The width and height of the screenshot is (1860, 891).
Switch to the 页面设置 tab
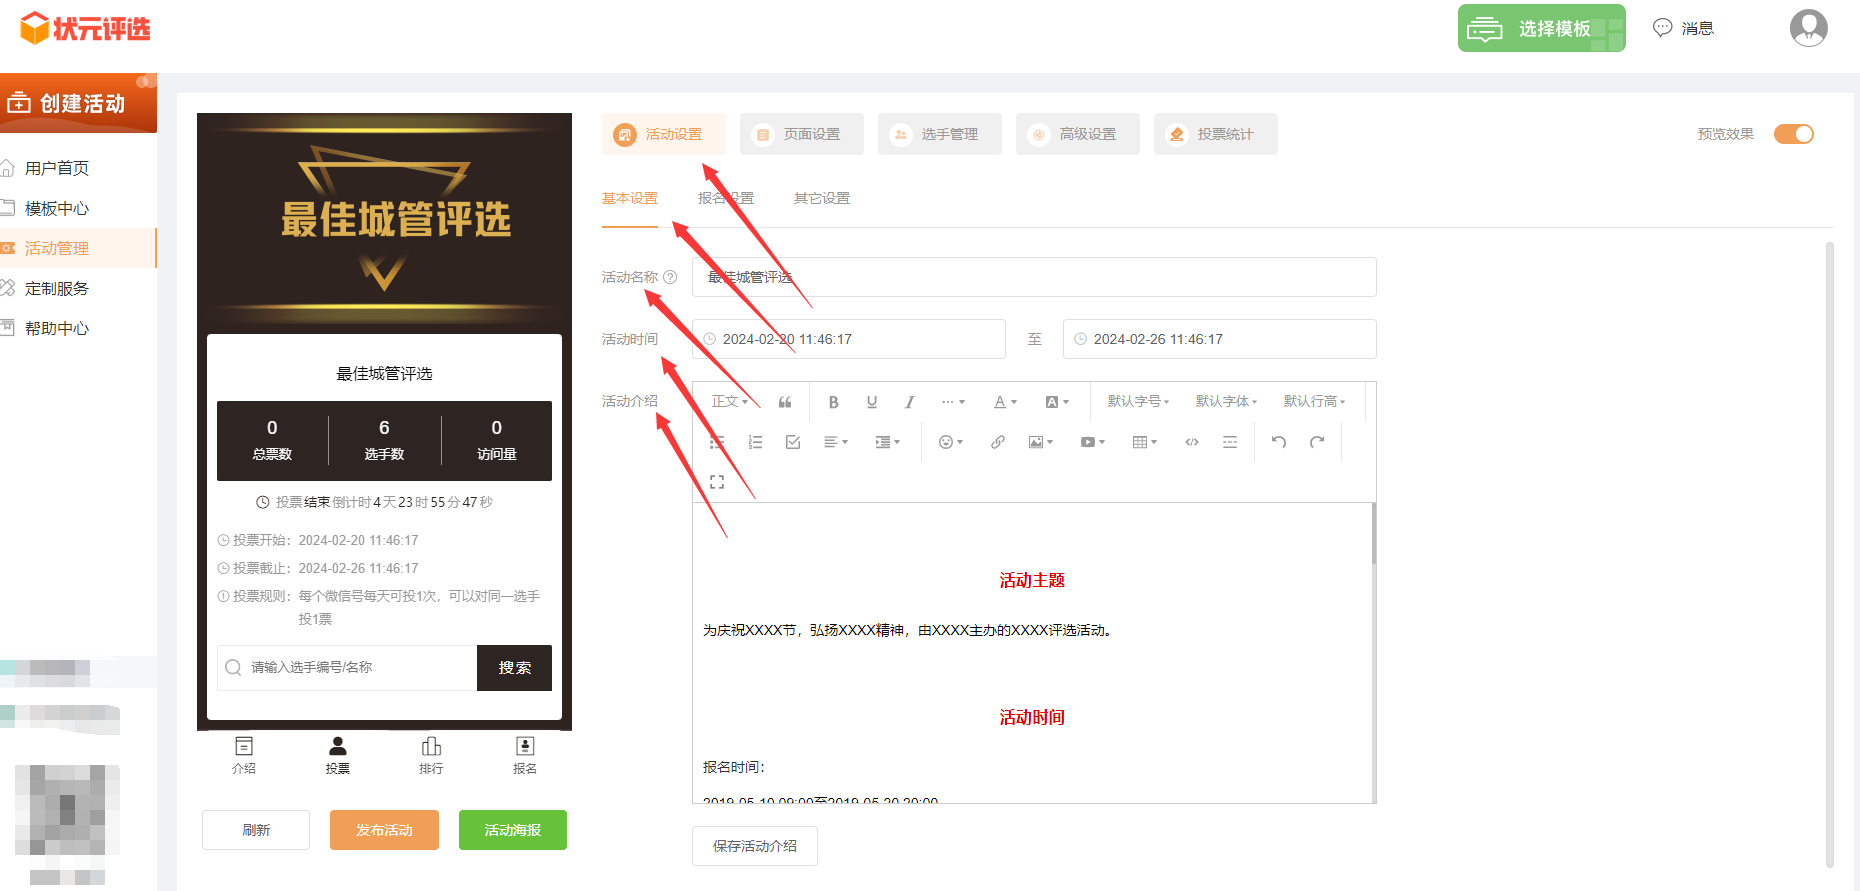801,134
